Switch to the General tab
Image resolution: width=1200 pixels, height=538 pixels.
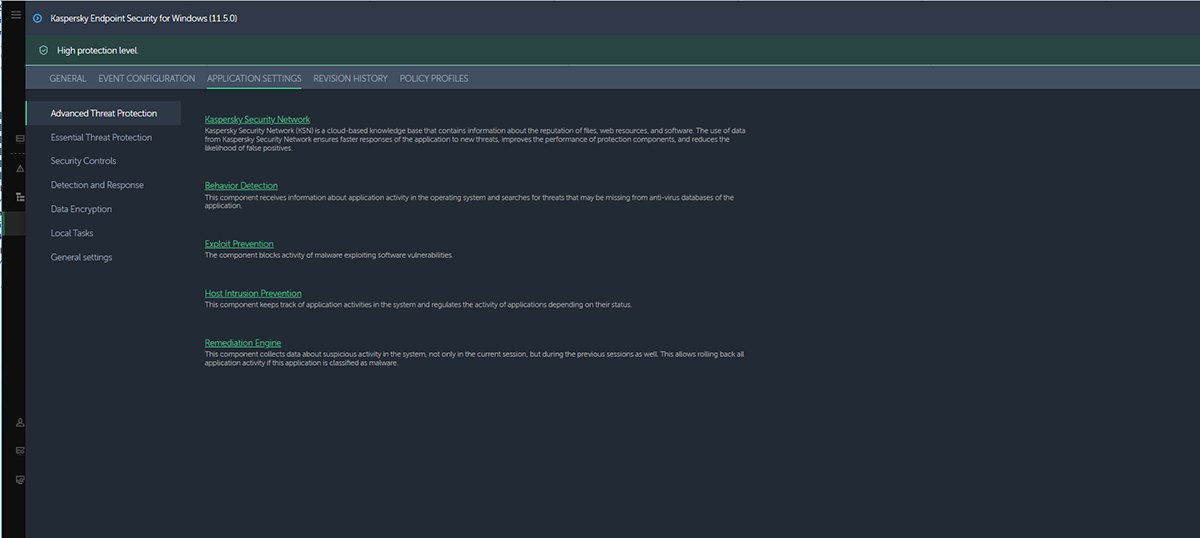point(68,79)
